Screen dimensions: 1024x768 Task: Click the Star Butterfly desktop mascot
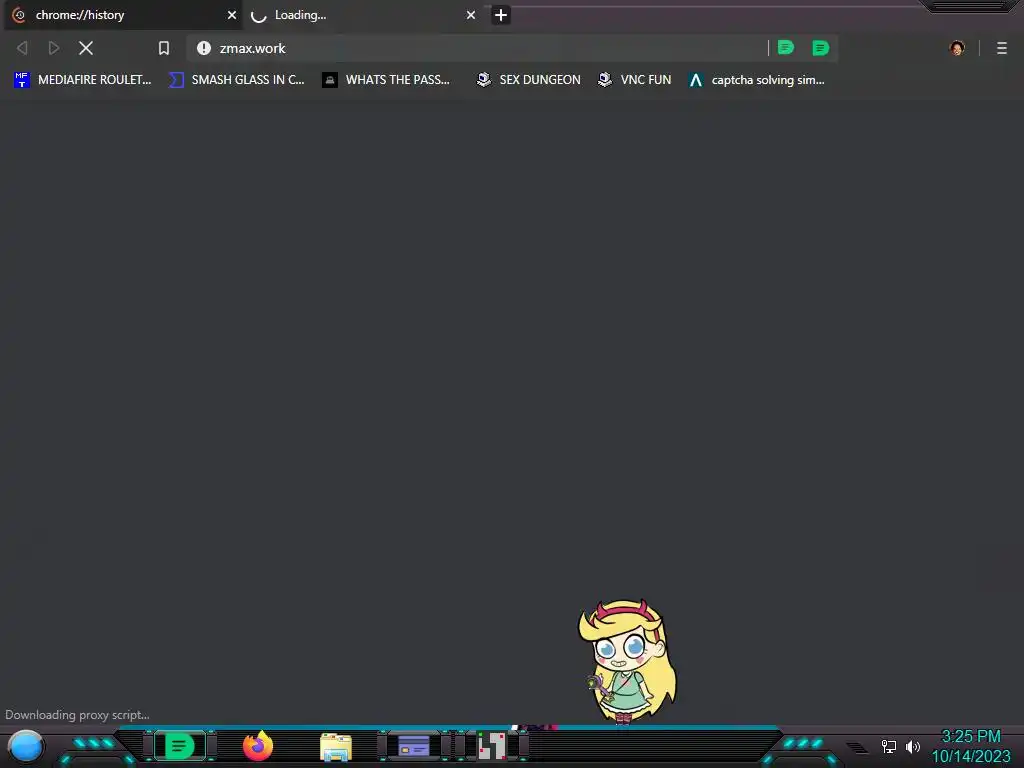(627, 662)
